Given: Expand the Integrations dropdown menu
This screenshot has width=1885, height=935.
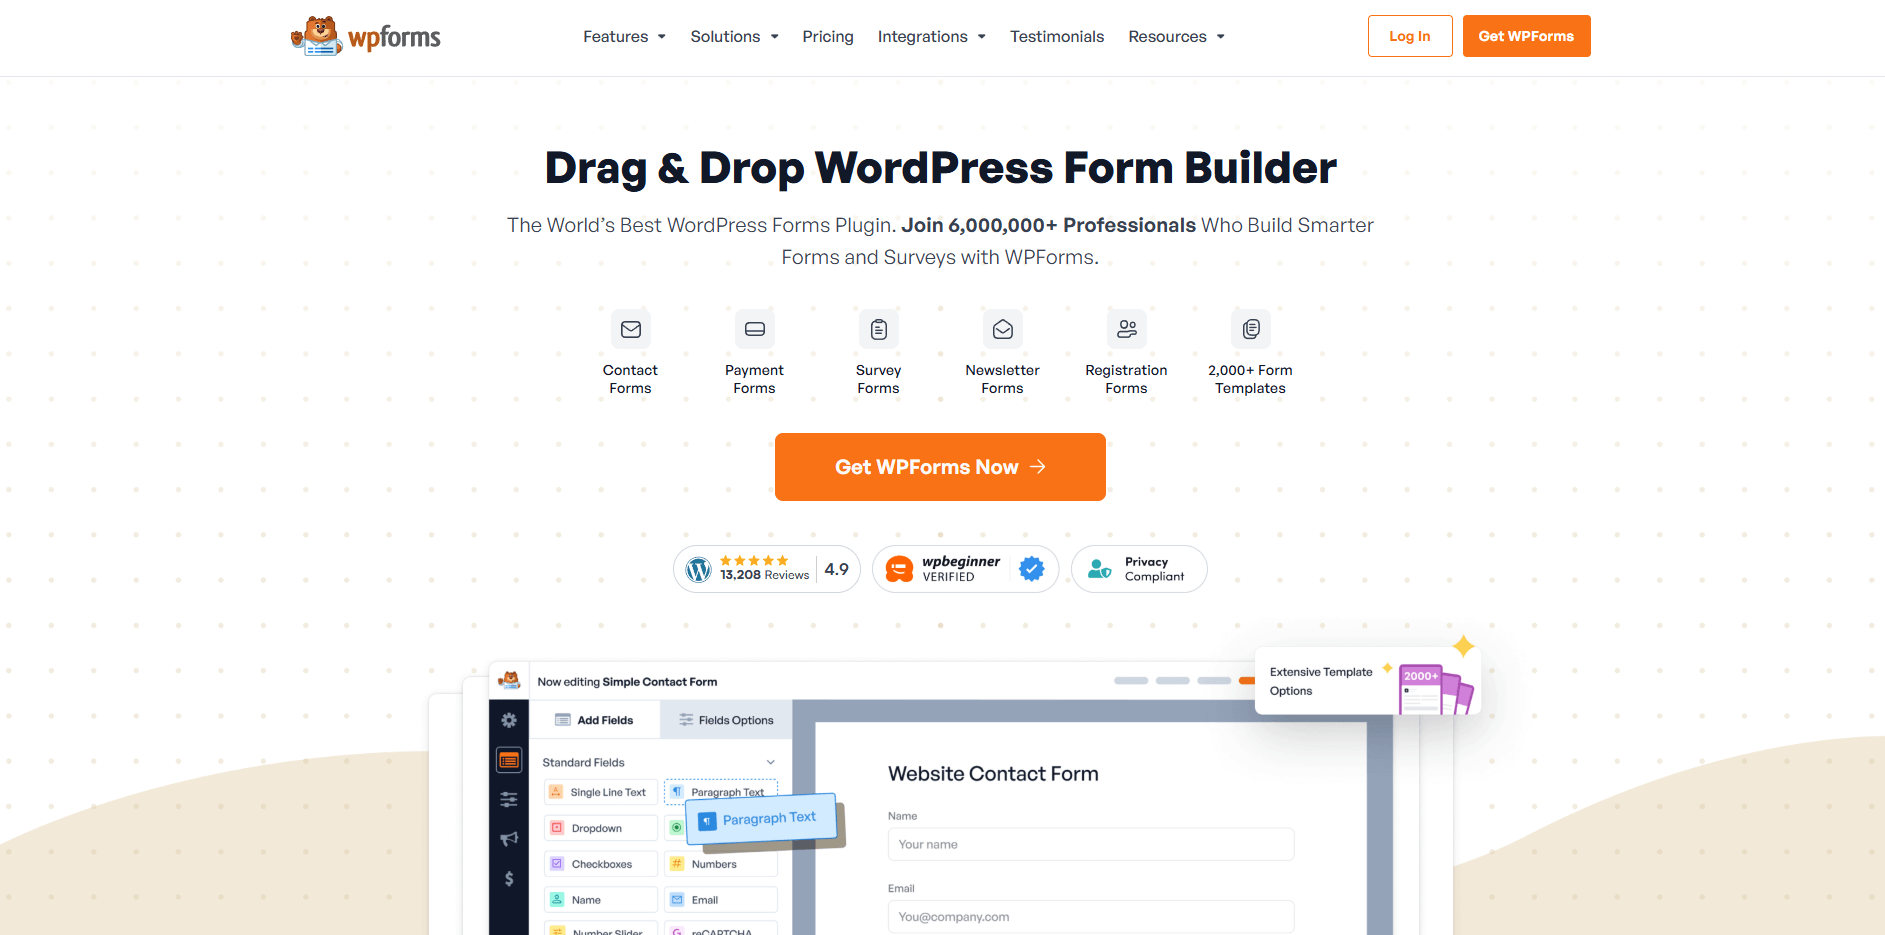Looking at the screenshot, I should (931, 37).
